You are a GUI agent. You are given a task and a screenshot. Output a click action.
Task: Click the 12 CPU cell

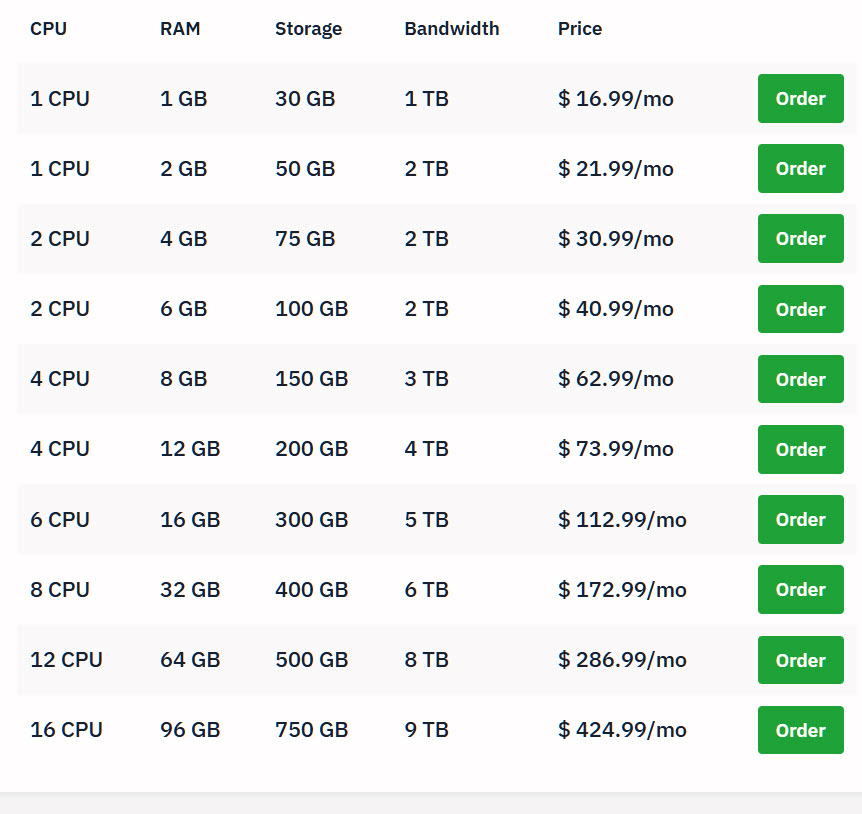pos(67,660)
